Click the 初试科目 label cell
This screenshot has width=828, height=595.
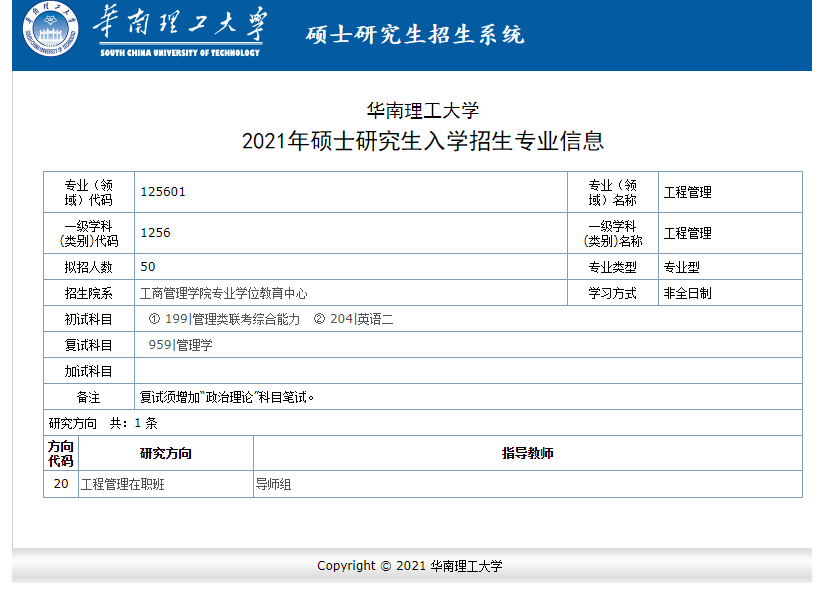click(89, 319)
